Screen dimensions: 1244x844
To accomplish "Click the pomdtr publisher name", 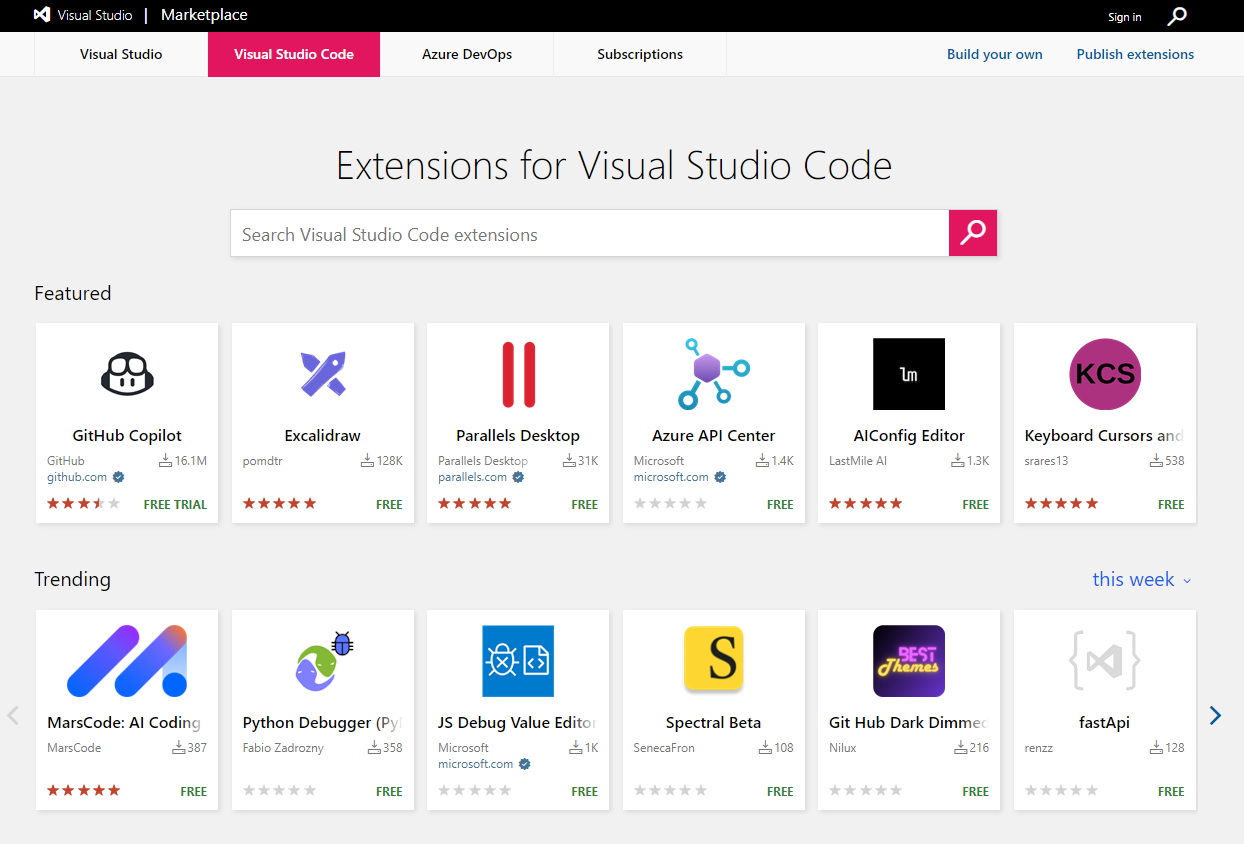I will tap(264, 461).
